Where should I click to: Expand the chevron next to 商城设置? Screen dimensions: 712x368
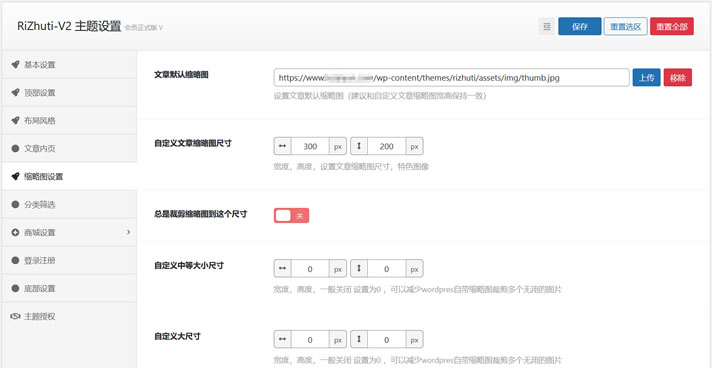[128, 232]
